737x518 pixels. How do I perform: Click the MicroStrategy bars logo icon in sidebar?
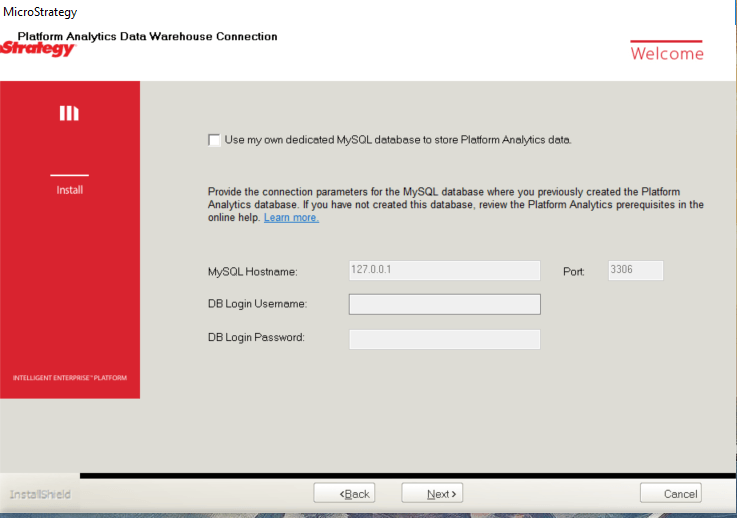(69, 113)
